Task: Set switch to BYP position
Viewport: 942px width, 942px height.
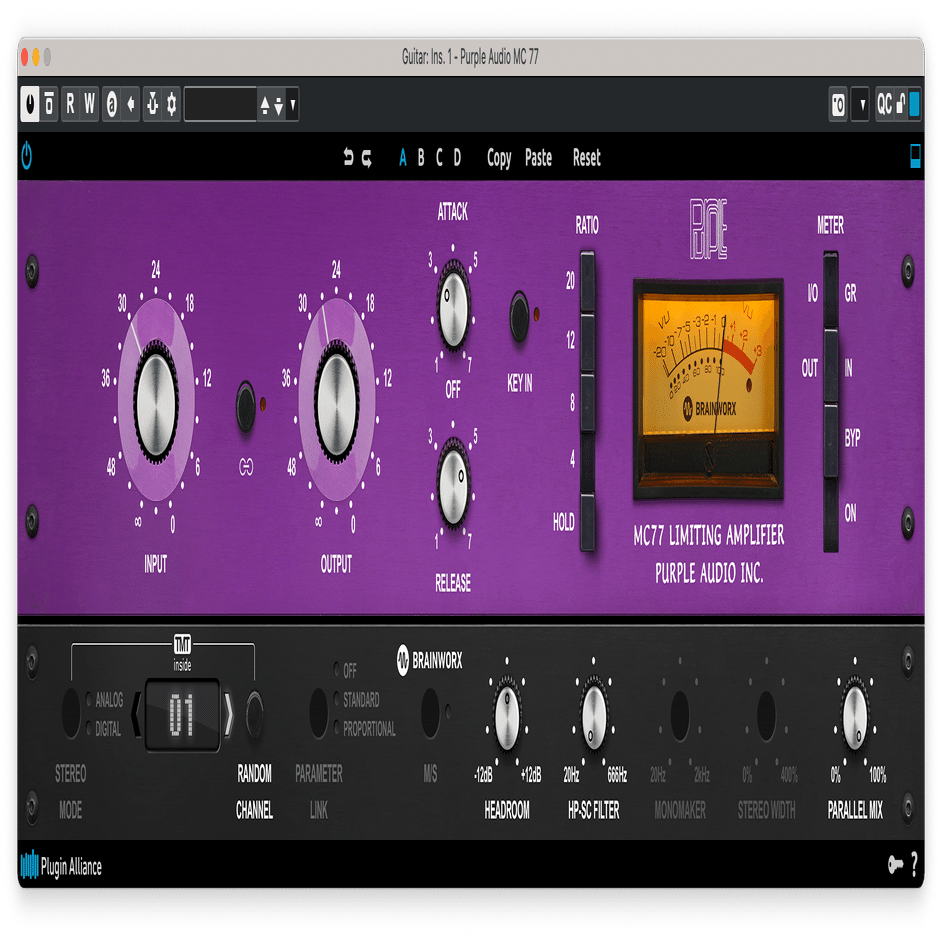Action: coord(830,440)
